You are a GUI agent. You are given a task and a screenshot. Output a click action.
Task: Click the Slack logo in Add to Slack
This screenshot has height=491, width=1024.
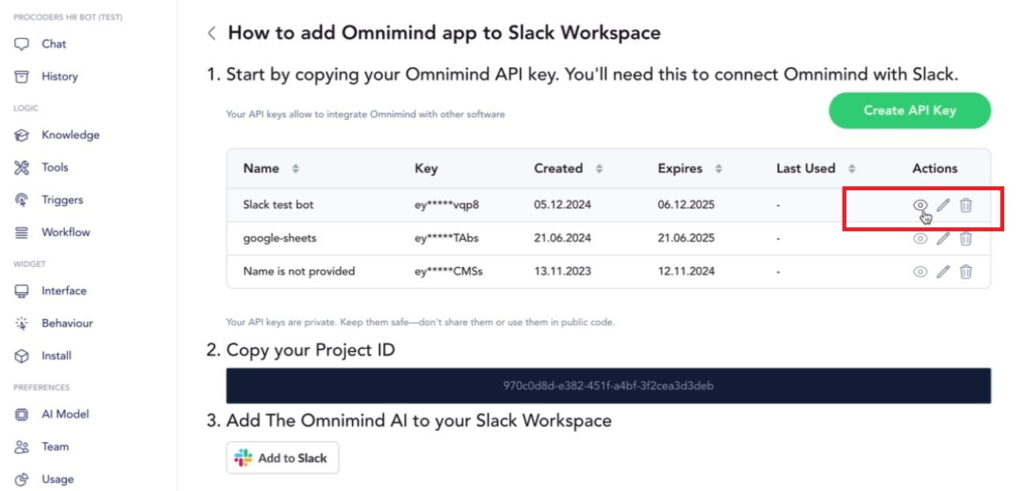tap(244, 458)
